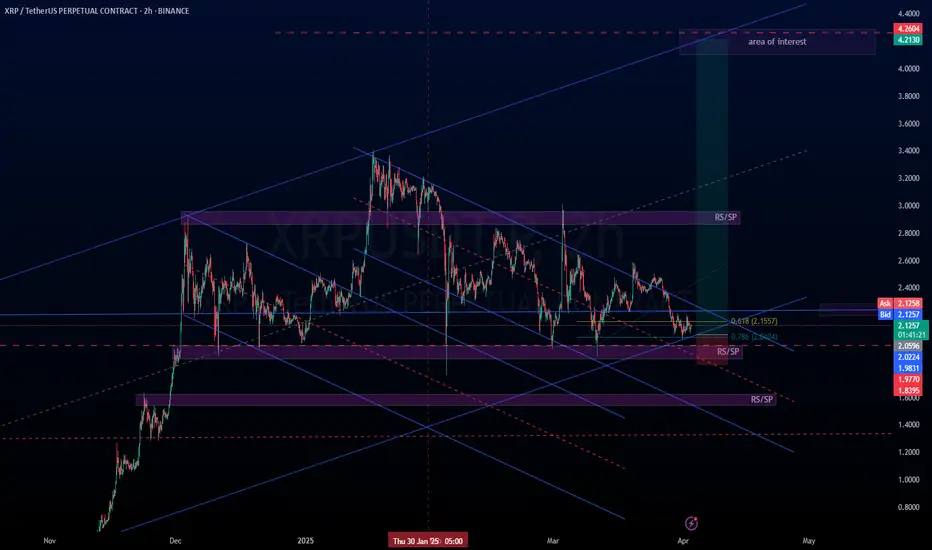
Task: Click May on the time axis
Action: tap(808, 540)
